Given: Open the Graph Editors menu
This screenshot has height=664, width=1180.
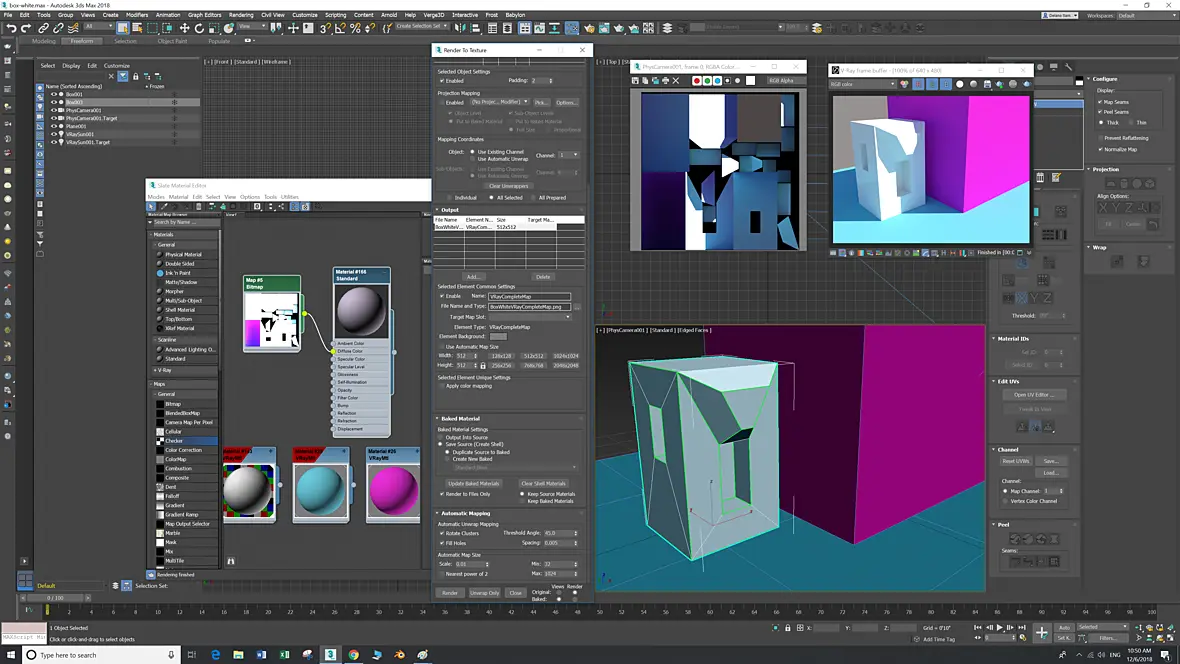Looking at the screenshot, I should point(205,15).
